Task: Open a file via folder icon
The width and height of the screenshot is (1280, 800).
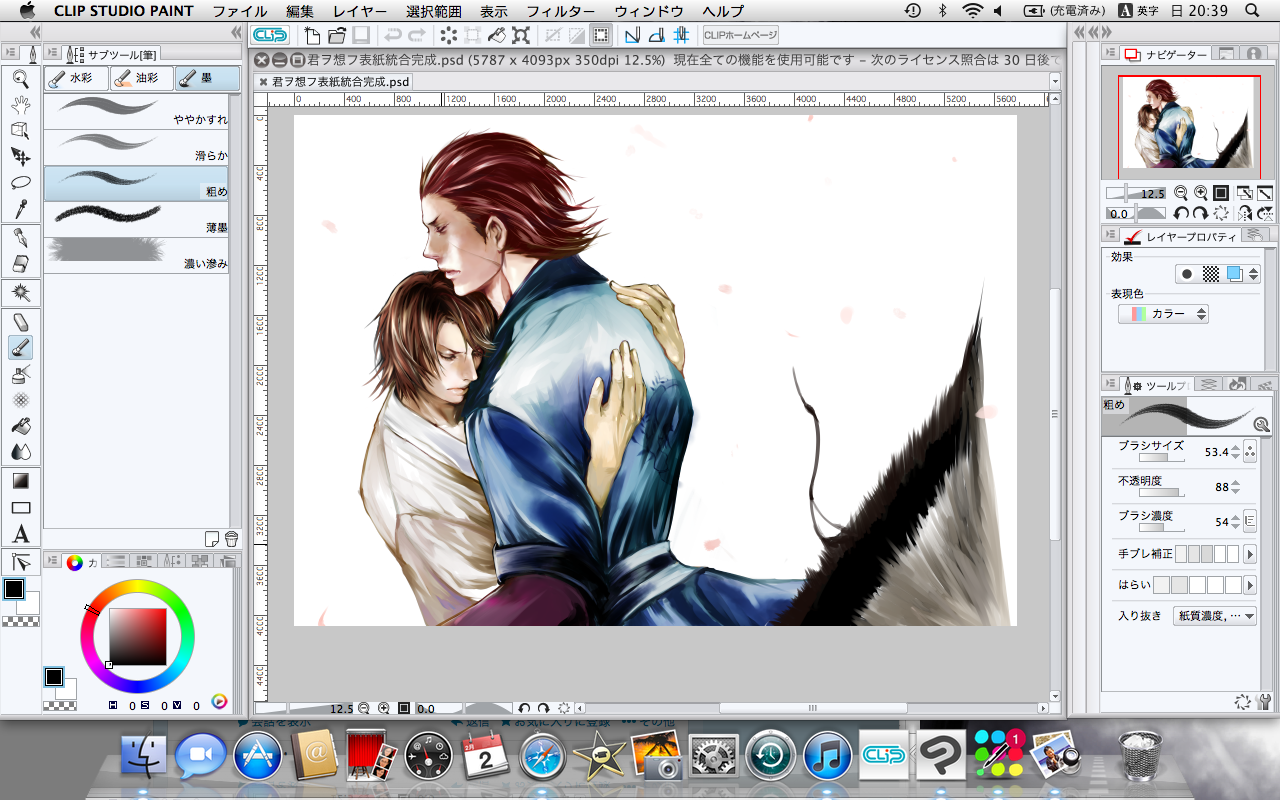Action: (336, 36)
